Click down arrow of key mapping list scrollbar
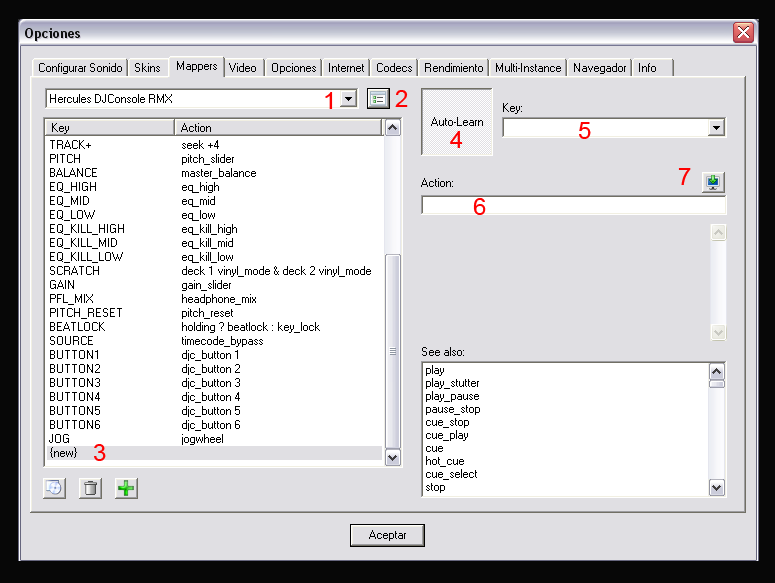 click(x=392, y=458)
